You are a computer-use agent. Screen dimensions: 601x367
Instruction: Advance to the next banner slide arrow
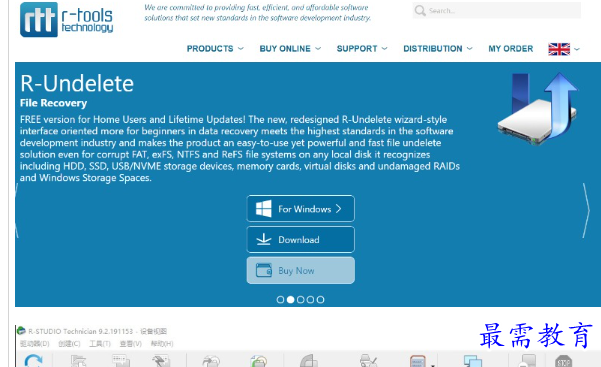coord(586,211)
